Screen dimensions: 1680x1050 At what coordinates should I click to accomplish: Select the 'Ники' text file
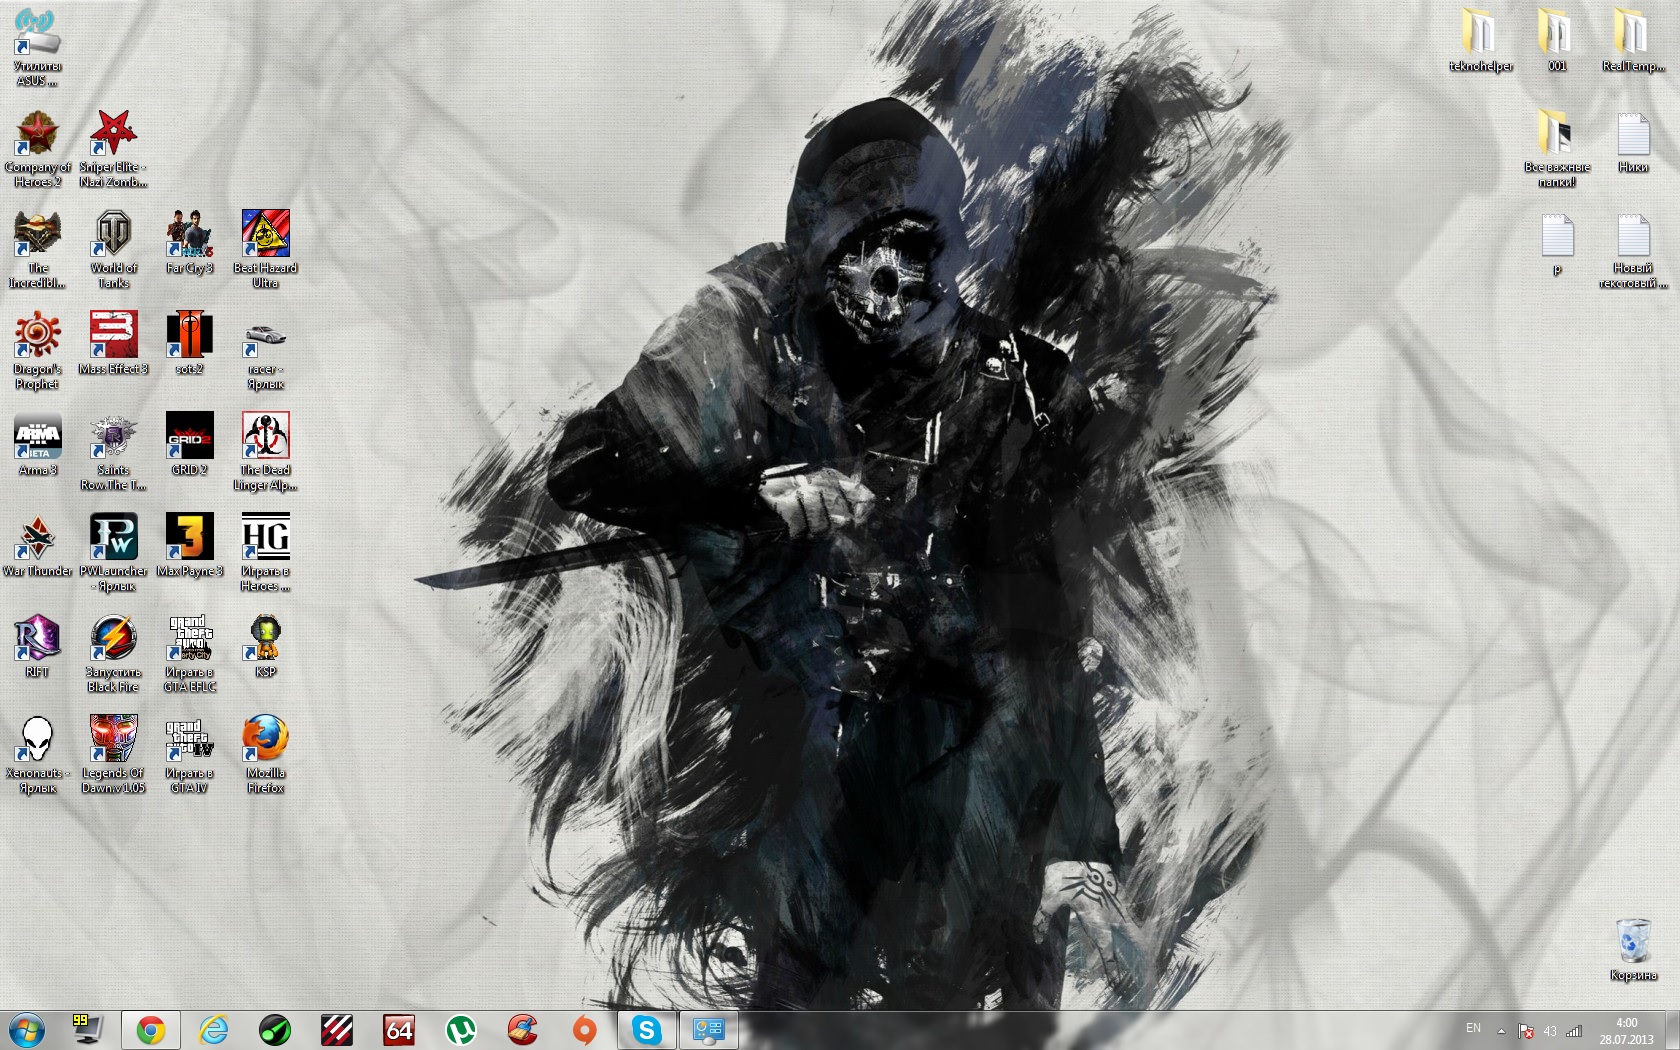pyautogui.click(x=1633, y=142)
